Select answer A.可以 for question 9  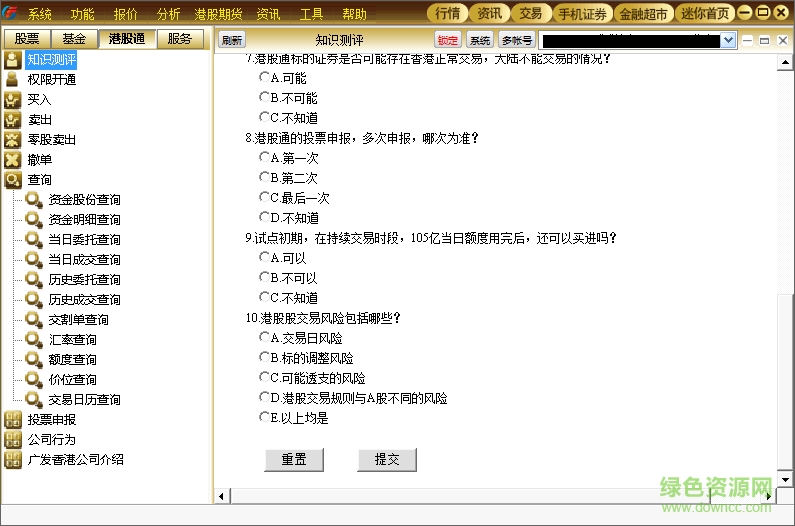point(264,257)
